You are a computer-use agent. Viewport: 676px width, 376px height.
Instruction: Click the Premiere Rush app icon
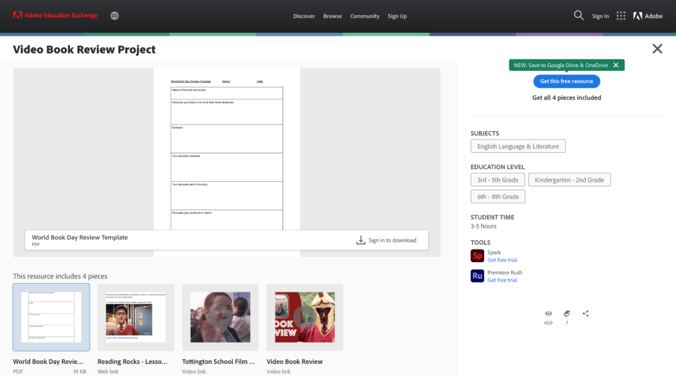click(x=477, y=276)
